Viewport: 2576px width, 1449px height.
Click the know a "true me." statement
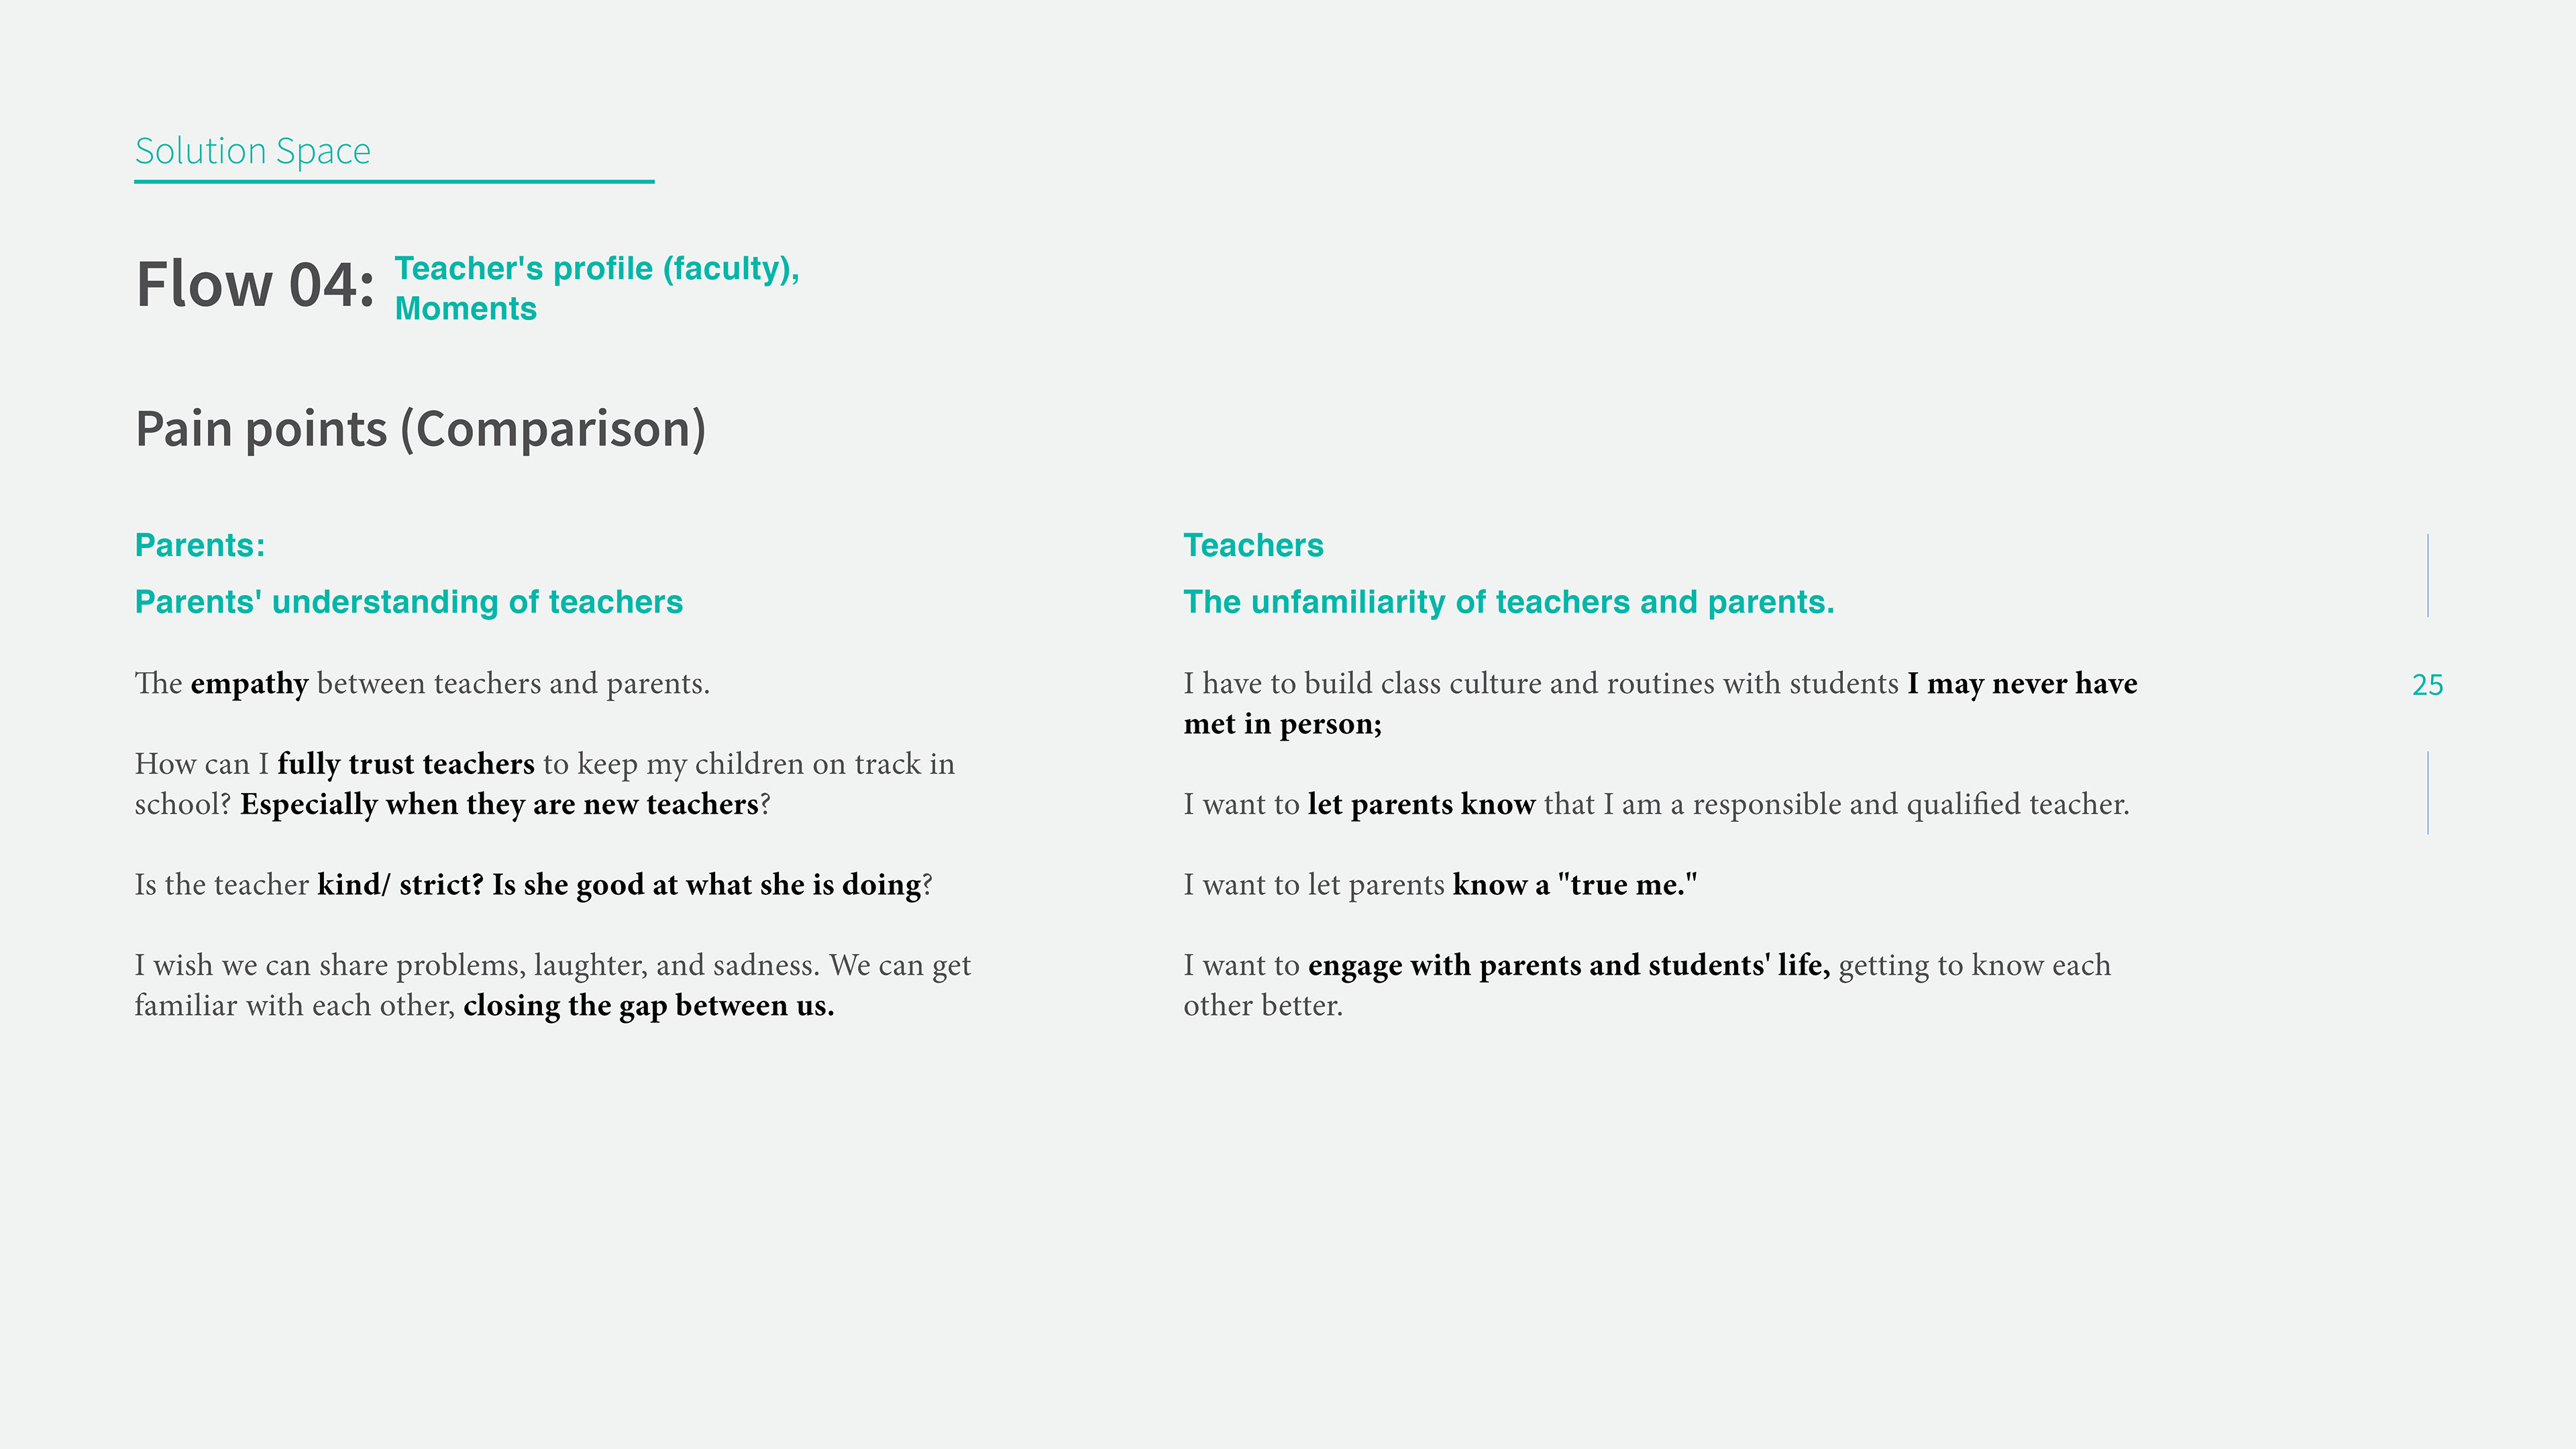pos(1574,885)
